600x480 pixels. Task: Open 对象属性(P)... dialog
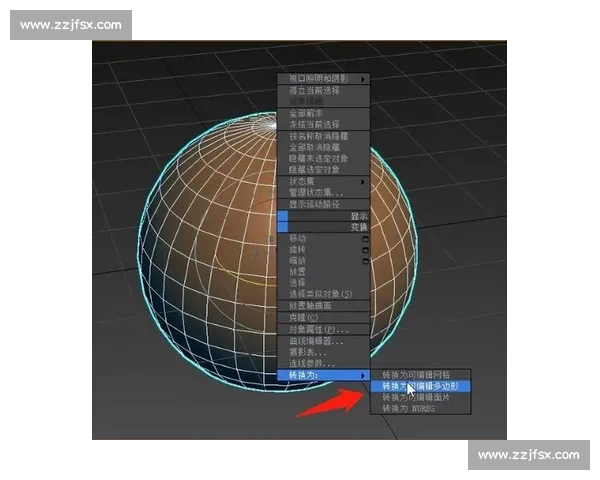pos(317,328)
